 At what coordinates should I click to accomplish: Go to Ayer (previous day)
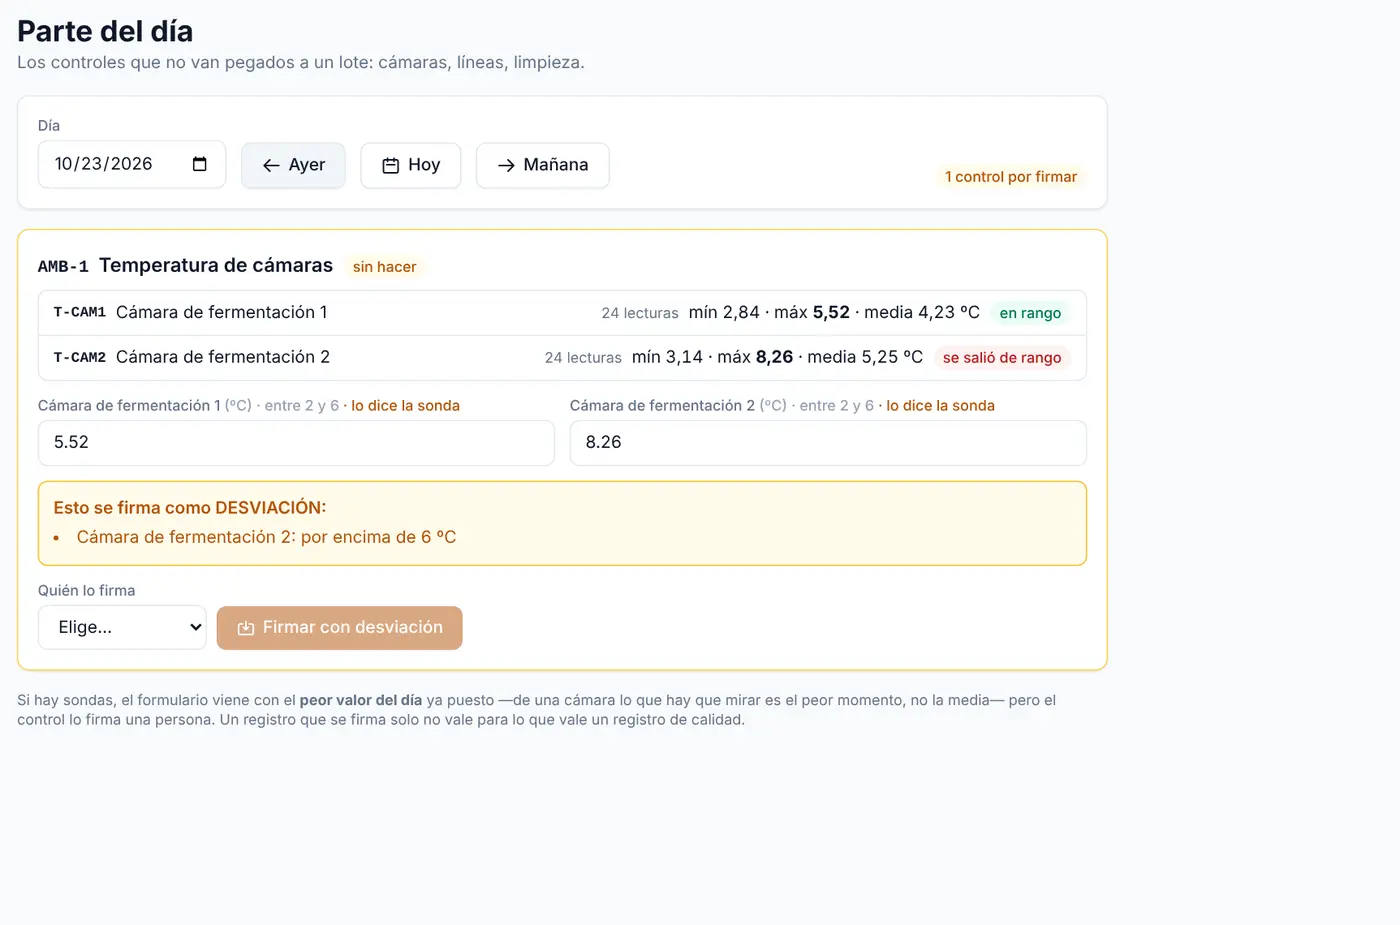(293, 165)
